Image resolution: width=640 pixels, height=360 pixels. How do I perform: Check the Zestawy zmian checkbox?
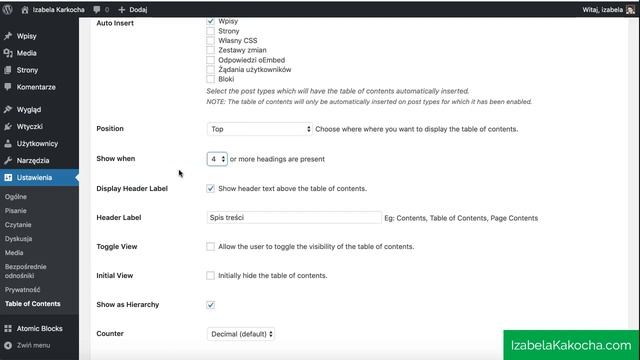click(x=210, y=50)
